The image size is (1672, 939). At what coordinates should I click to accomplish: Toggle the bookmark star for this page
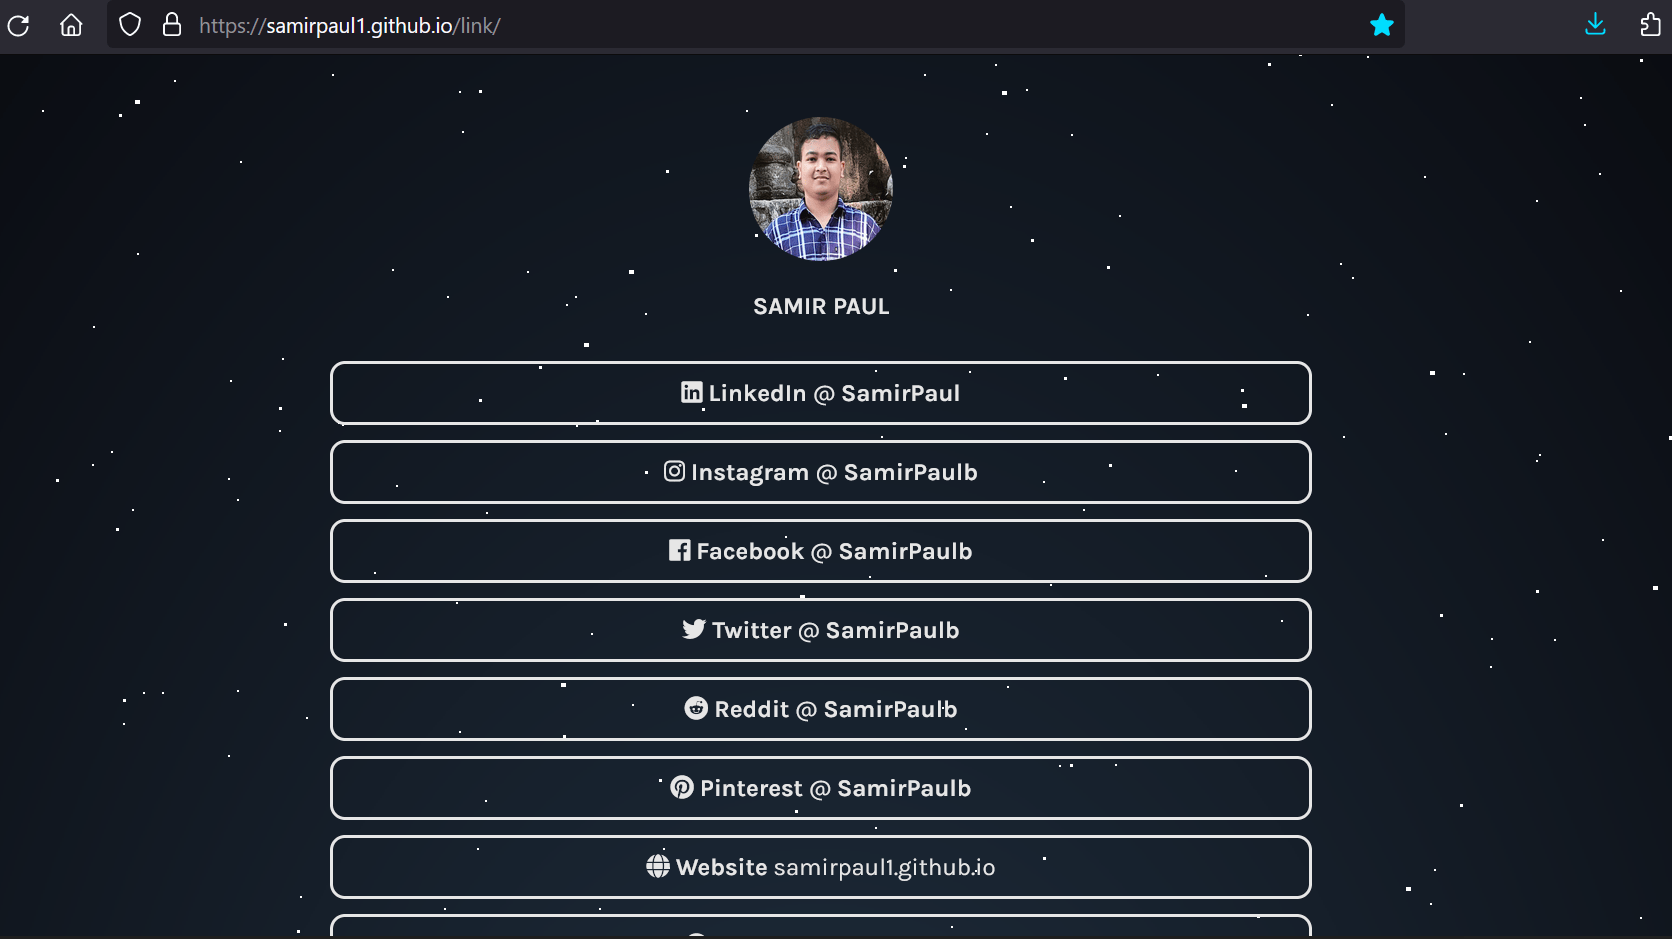1381,25
